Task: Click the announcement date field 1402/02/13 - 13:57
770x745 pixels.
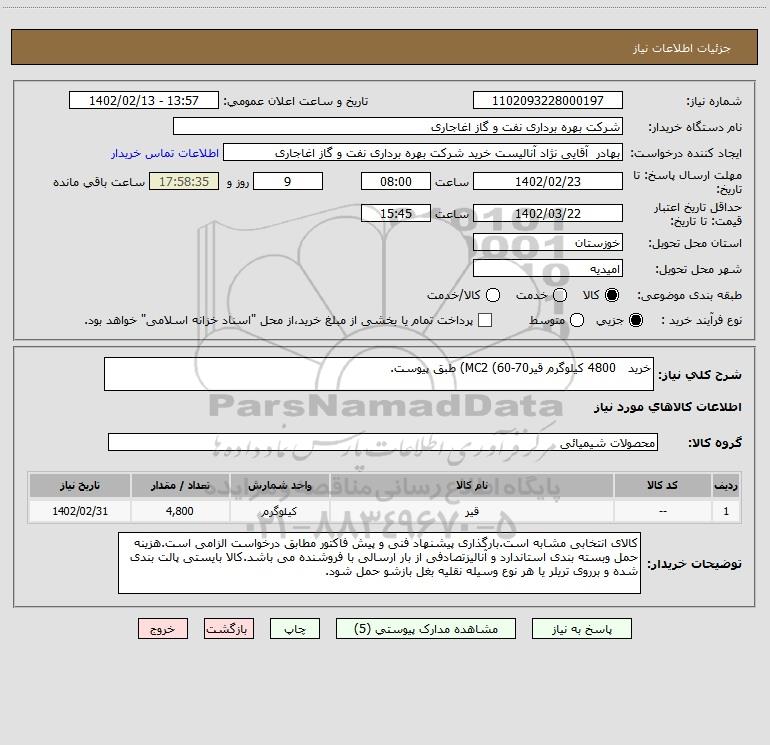Action: [144, 101]
